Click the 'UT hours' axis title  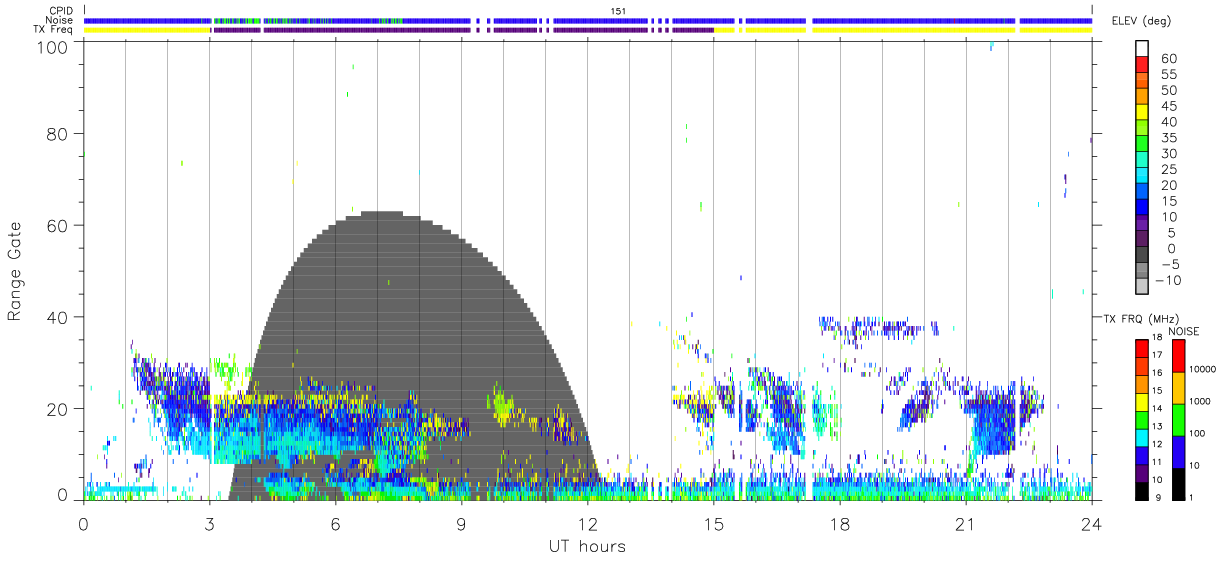coord(587,546)
